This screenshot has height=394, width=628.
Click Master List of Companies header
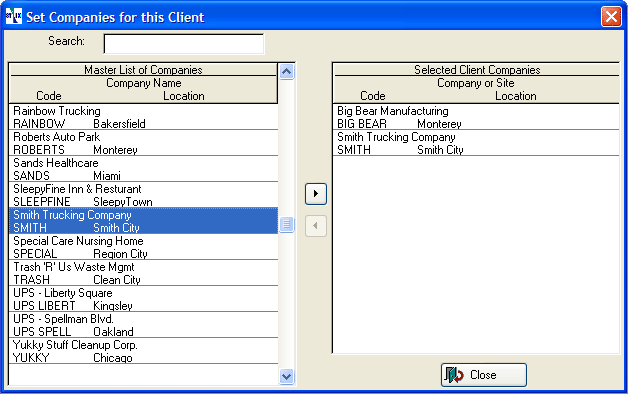pos(143,70)
